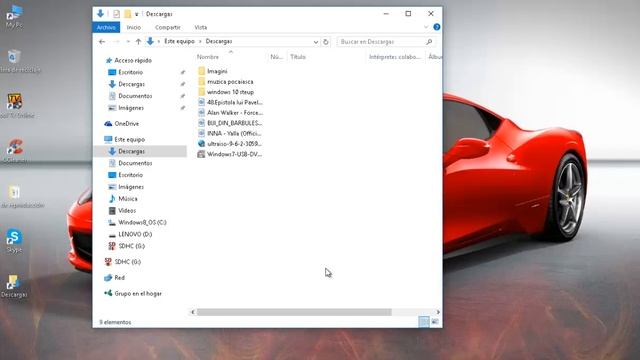Select the My PC desktop icon

pyautogui.click(x=14, y=16)
